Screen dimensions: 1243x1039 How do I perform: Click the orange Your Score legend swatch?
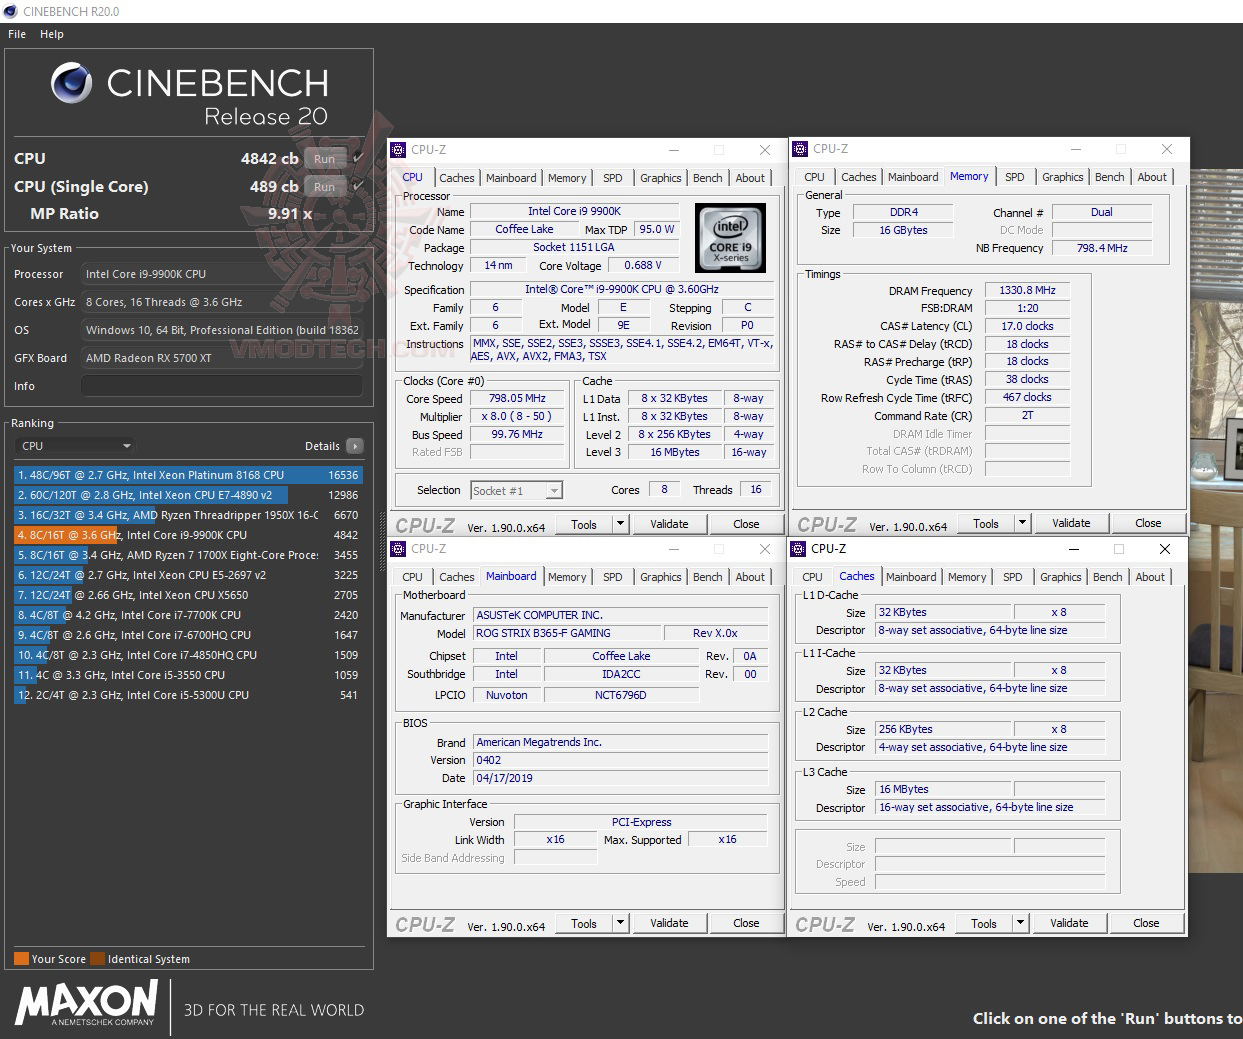coord(21,958)
